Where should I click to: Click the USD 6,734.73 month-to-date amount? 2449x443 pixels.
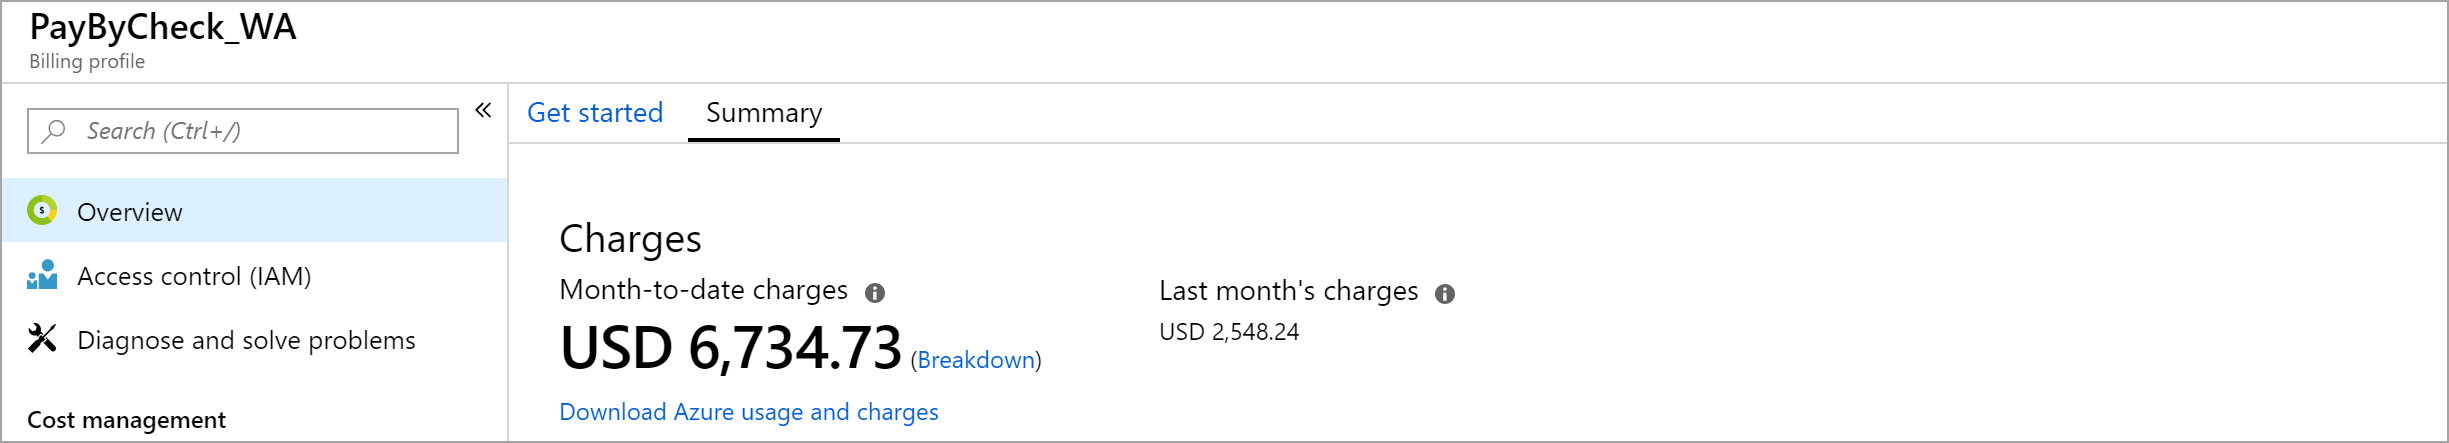[x=730, y=349]
